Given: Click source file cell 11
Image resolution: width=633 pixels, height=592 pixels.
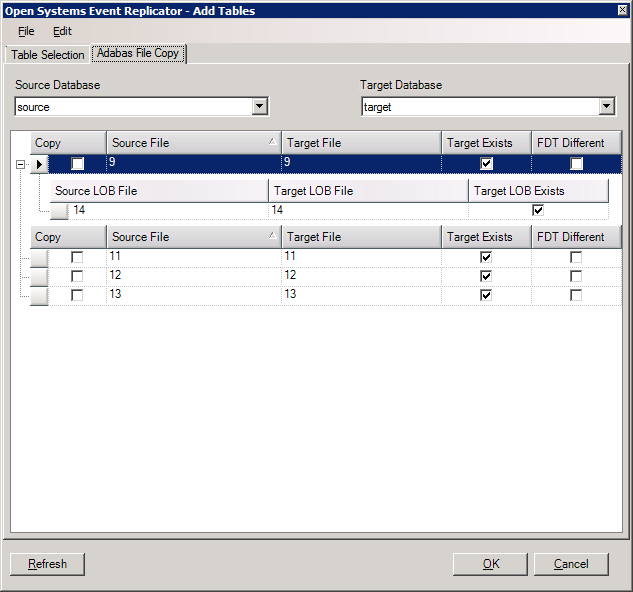Looking at the screenshot, I should (x=194, y=258).
